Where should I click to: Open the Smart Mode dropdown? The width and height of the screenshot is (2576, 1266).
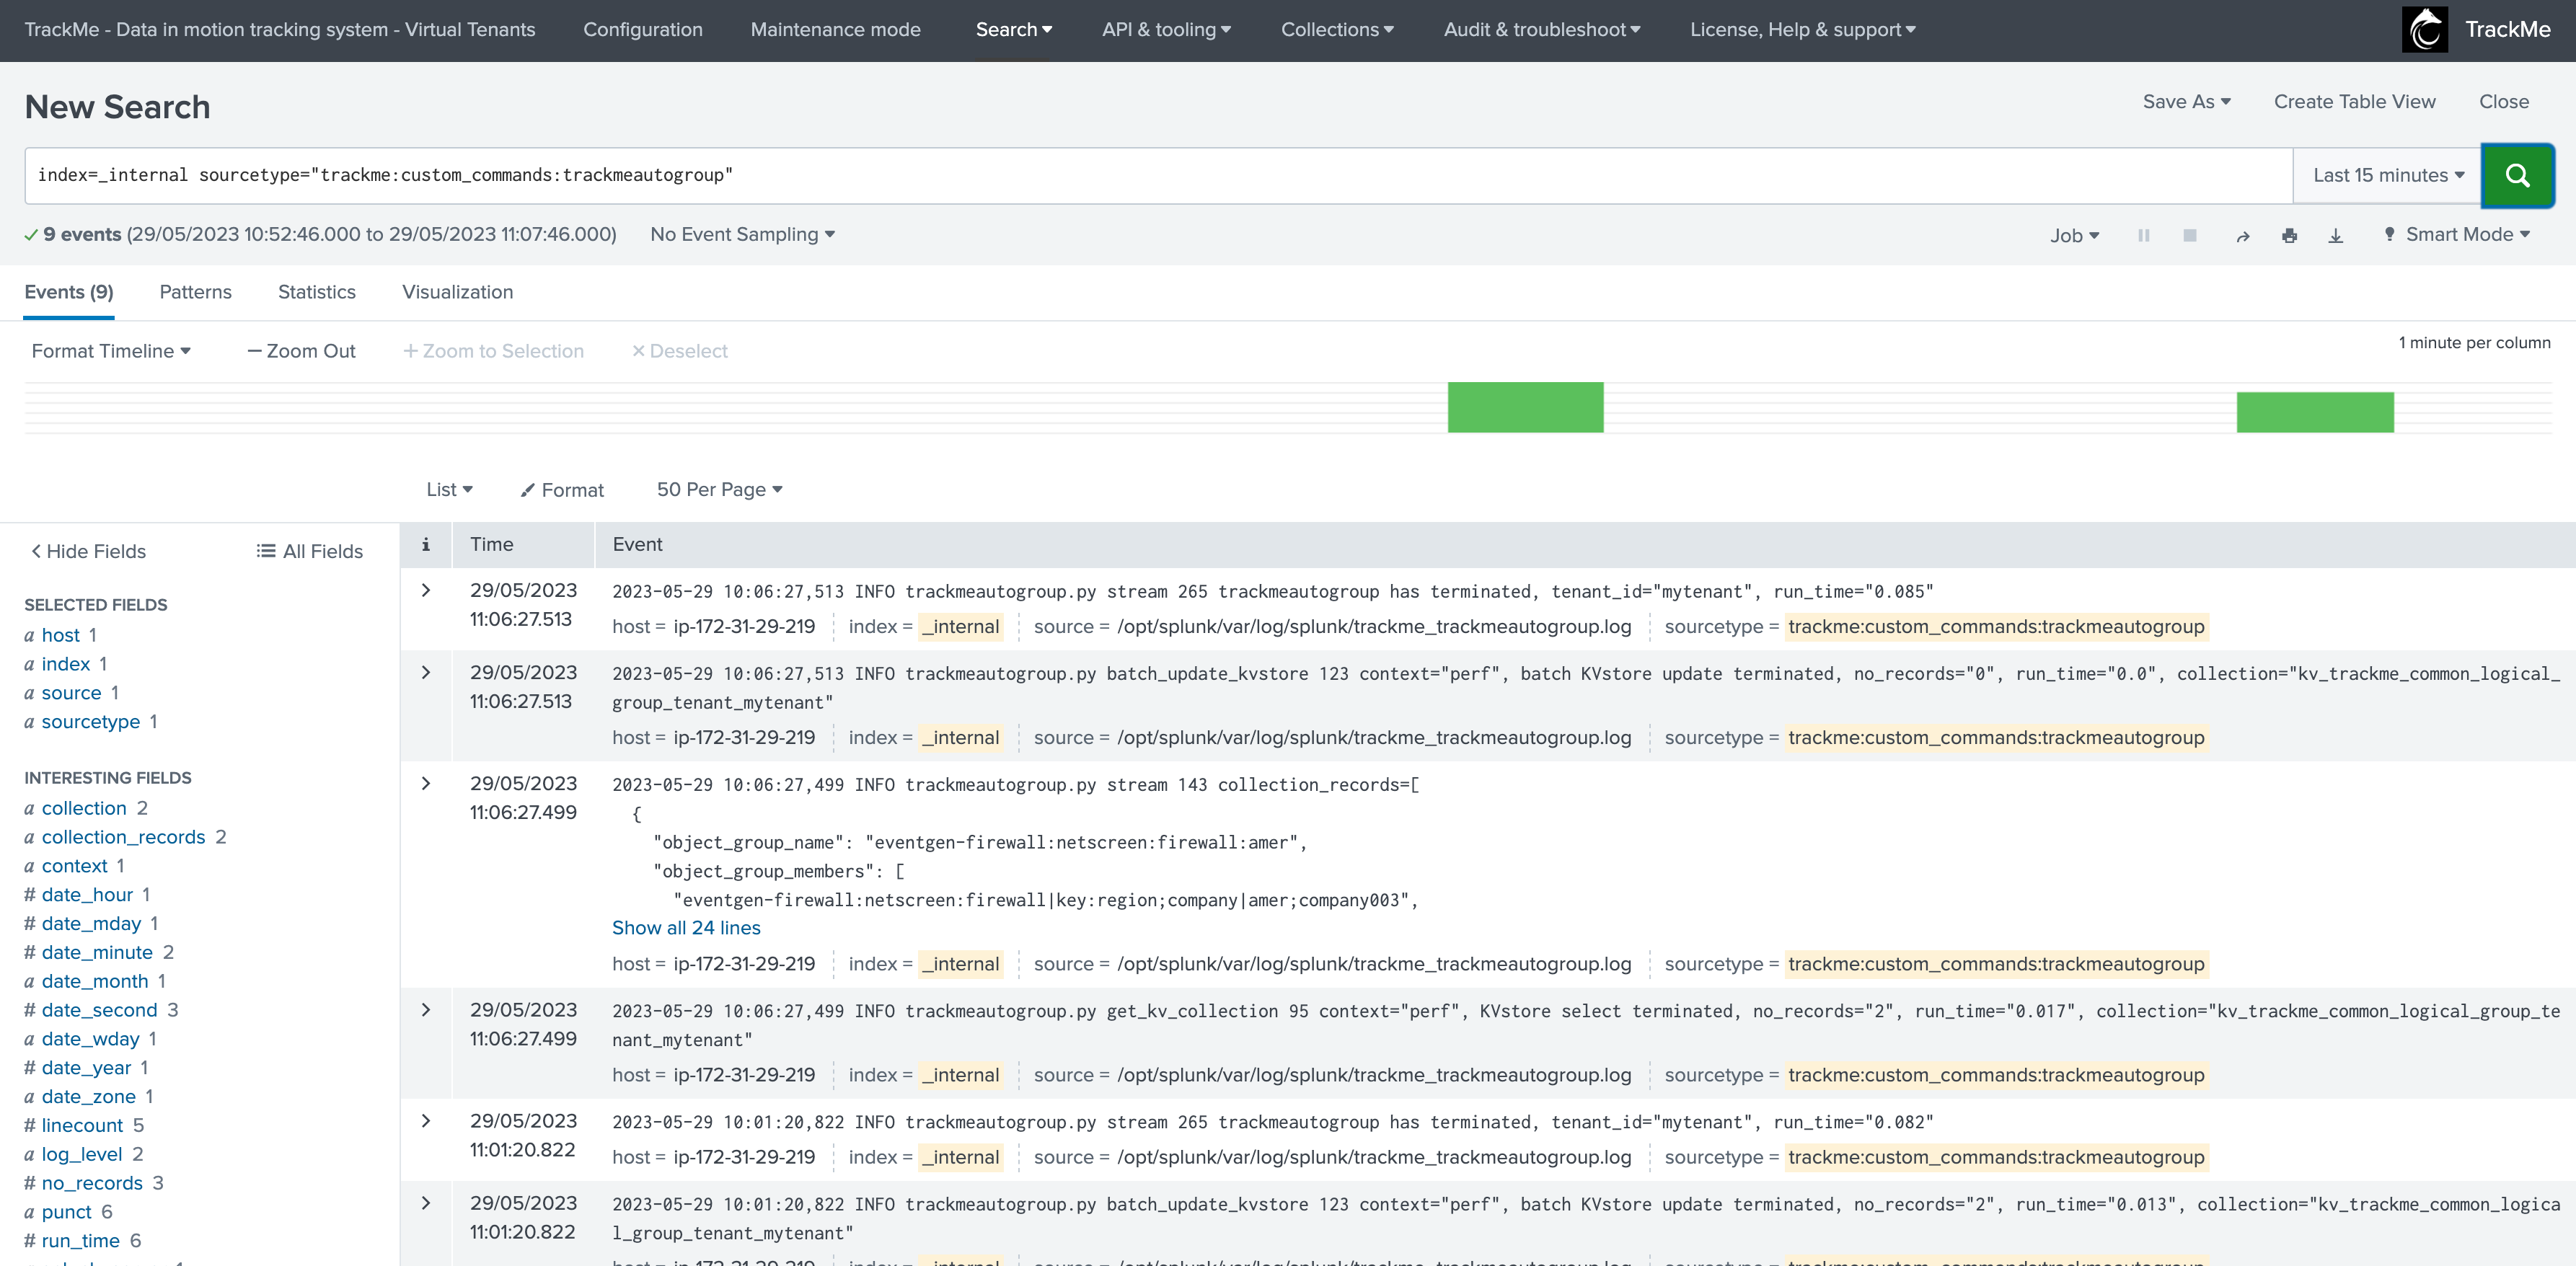[2457, 234]
